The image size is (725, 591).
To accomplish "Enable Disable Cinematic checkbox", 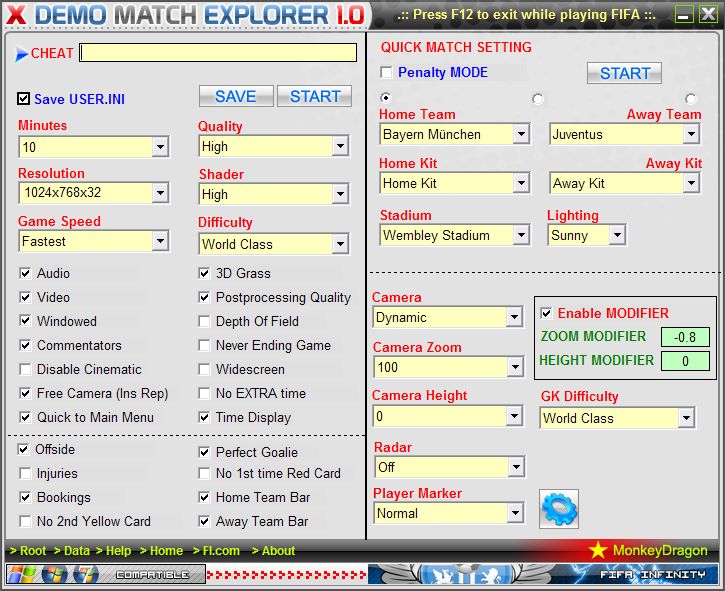I will (x=25, y=369).
